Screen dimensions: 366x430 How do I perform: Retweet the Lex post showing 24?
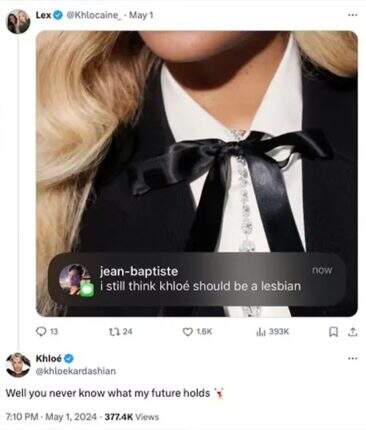[x=113, y=331]
